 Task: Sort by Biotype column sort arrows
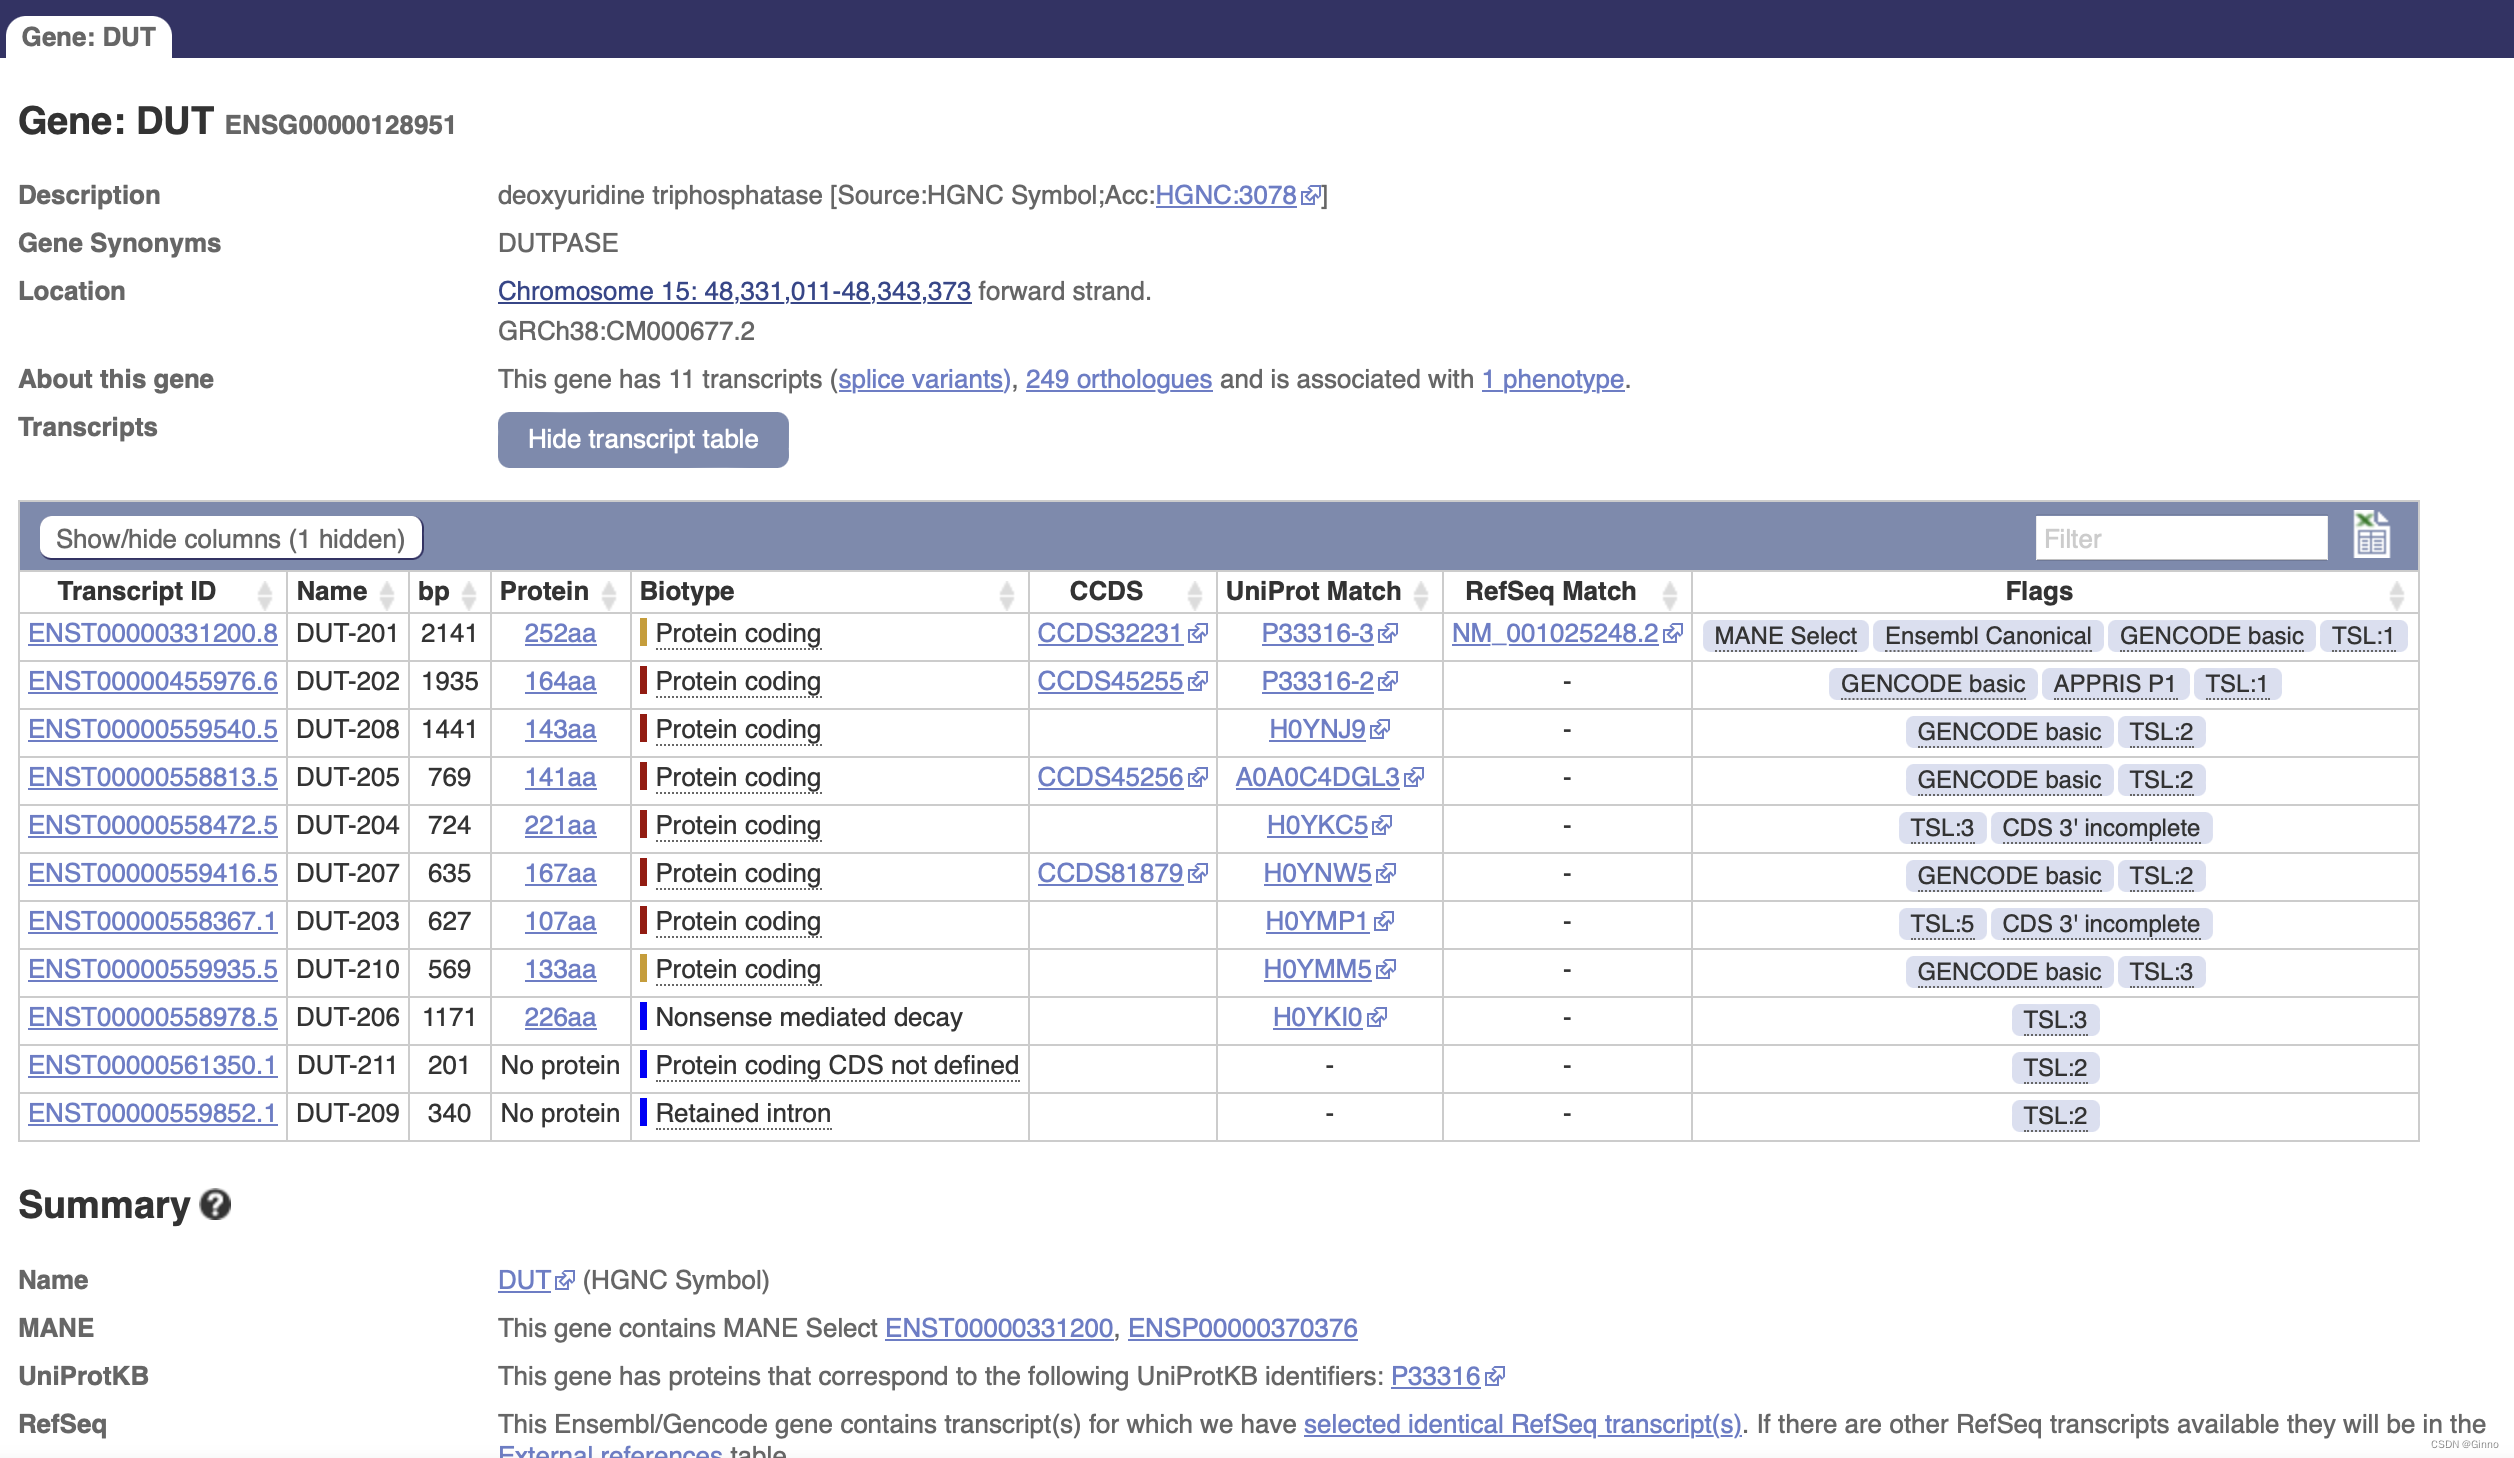tap(1007, 594)
